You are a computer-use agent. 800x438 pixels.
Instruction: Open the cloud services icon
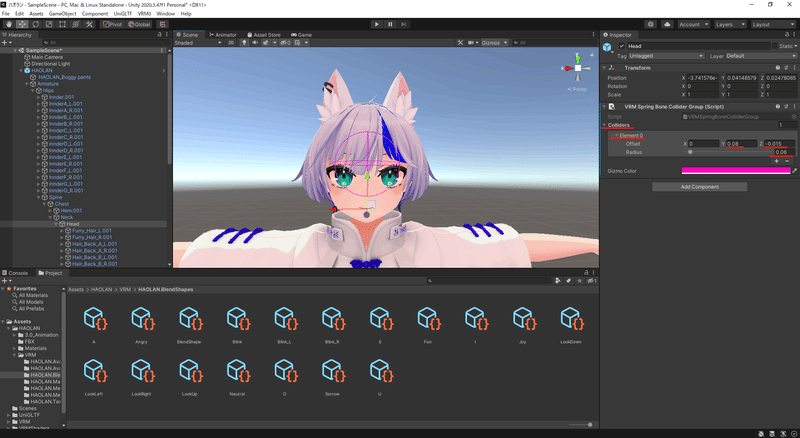[667, 24]
